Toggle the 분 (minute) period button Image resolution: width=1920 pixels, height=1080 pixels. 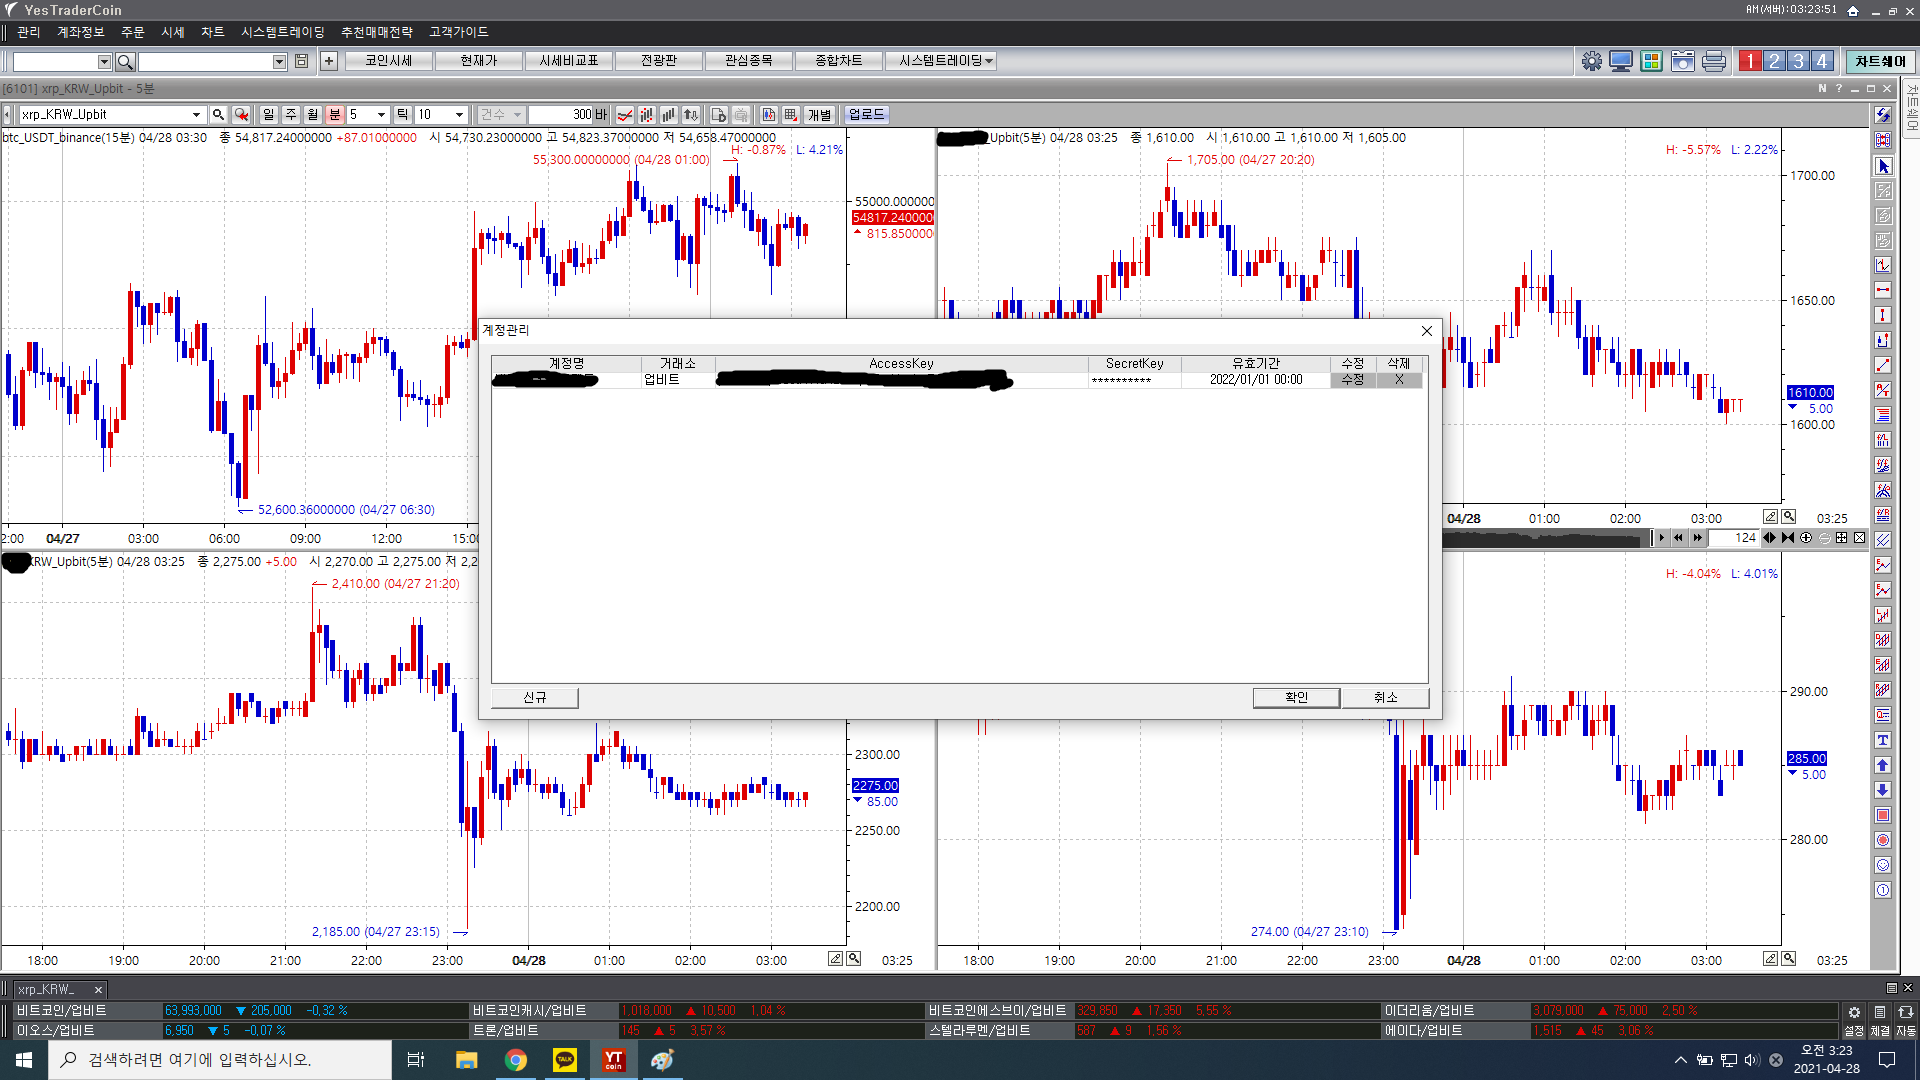[335, 115]
